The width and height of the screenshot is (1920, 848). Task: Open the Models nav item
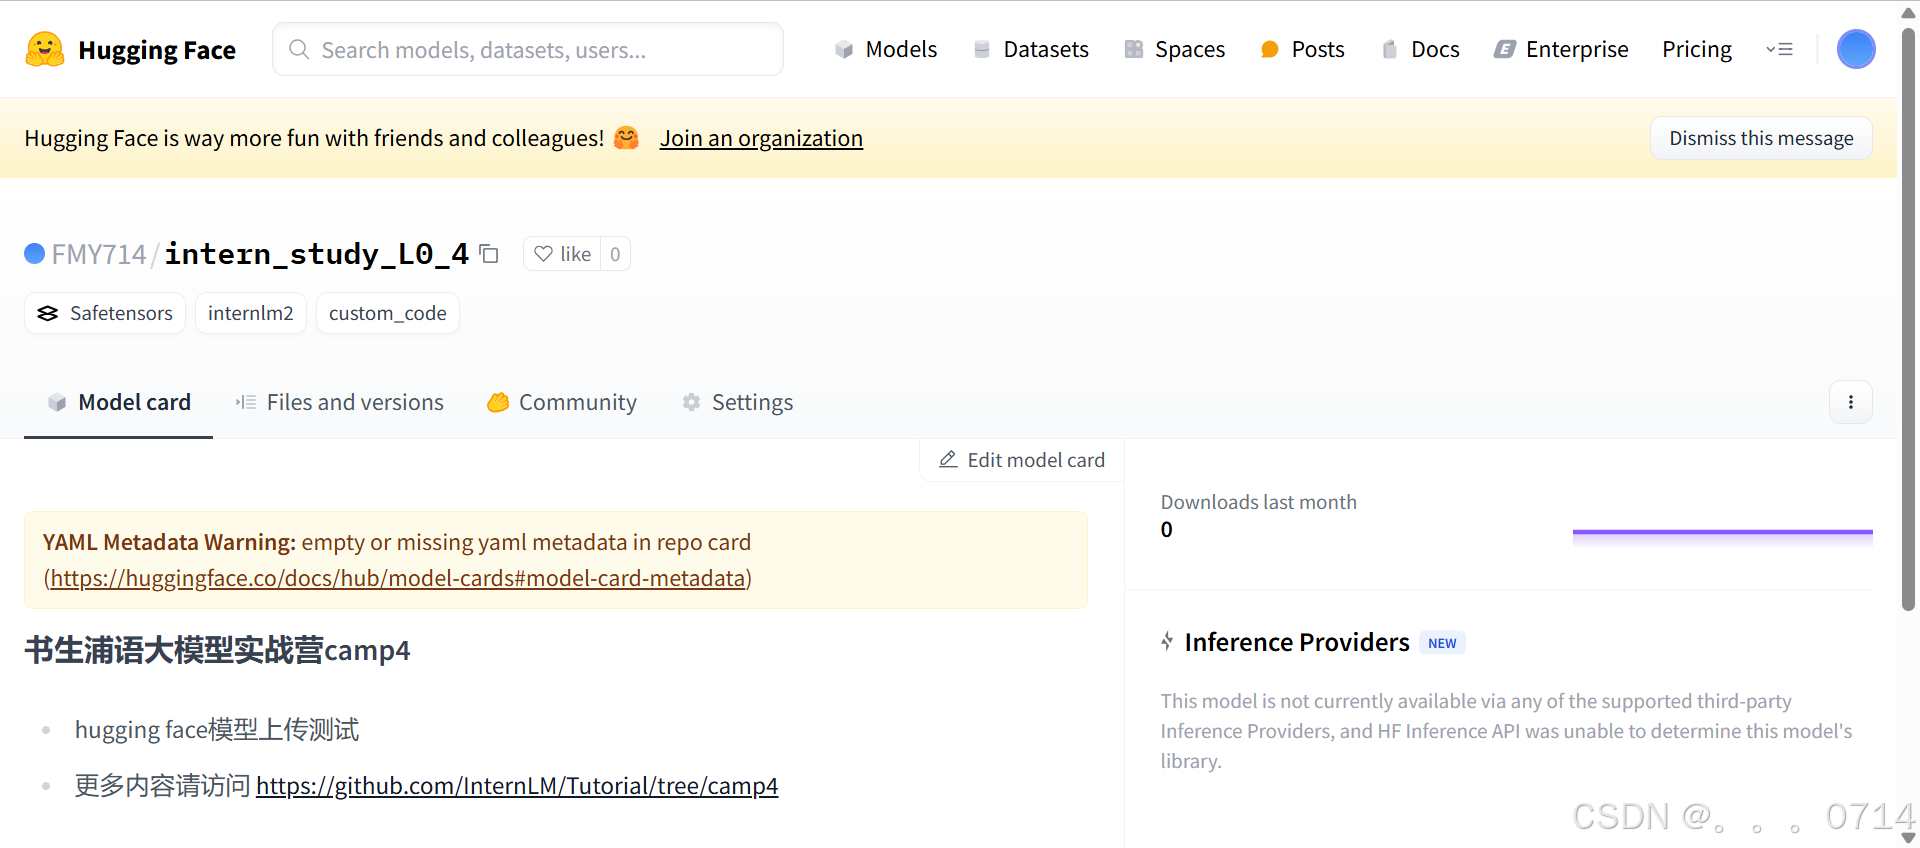886,49
